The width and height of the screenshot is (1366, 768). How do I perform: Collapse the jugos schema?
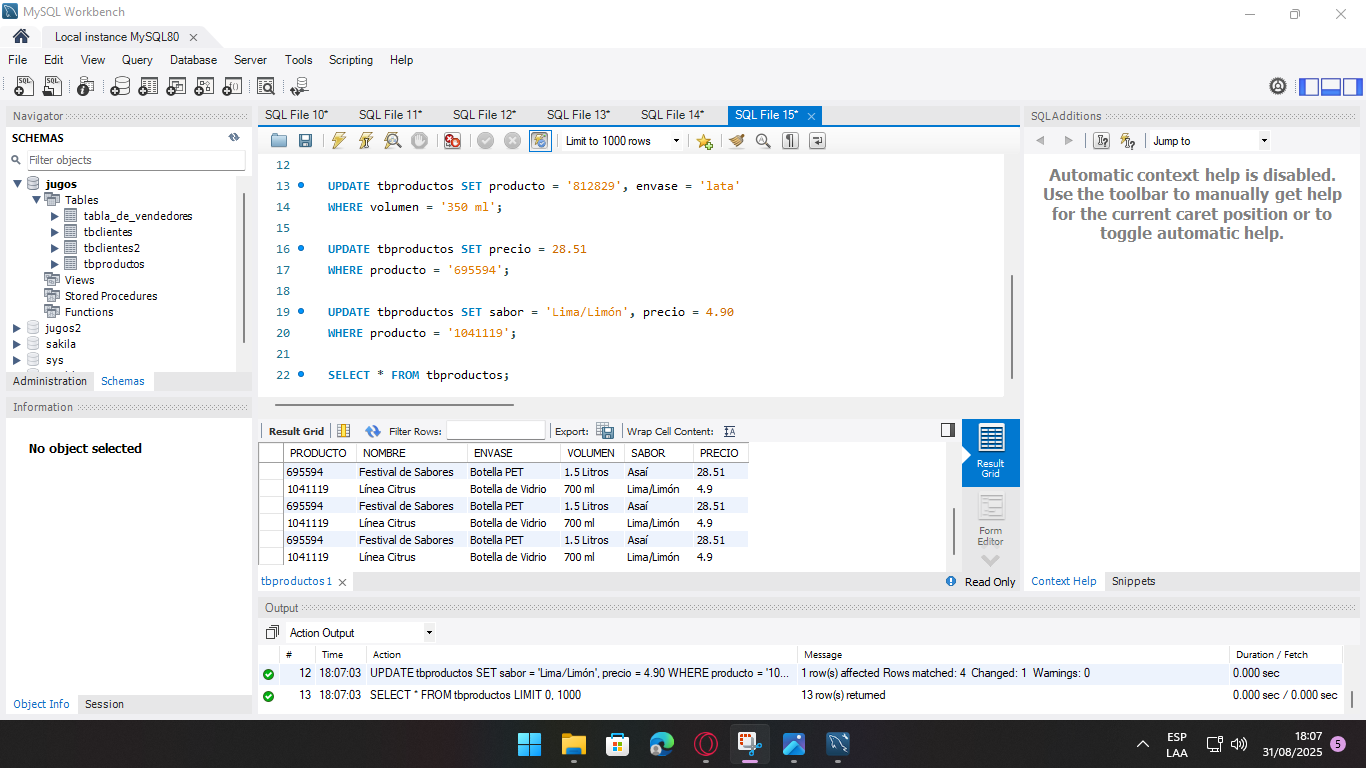(x=17, y=184)
